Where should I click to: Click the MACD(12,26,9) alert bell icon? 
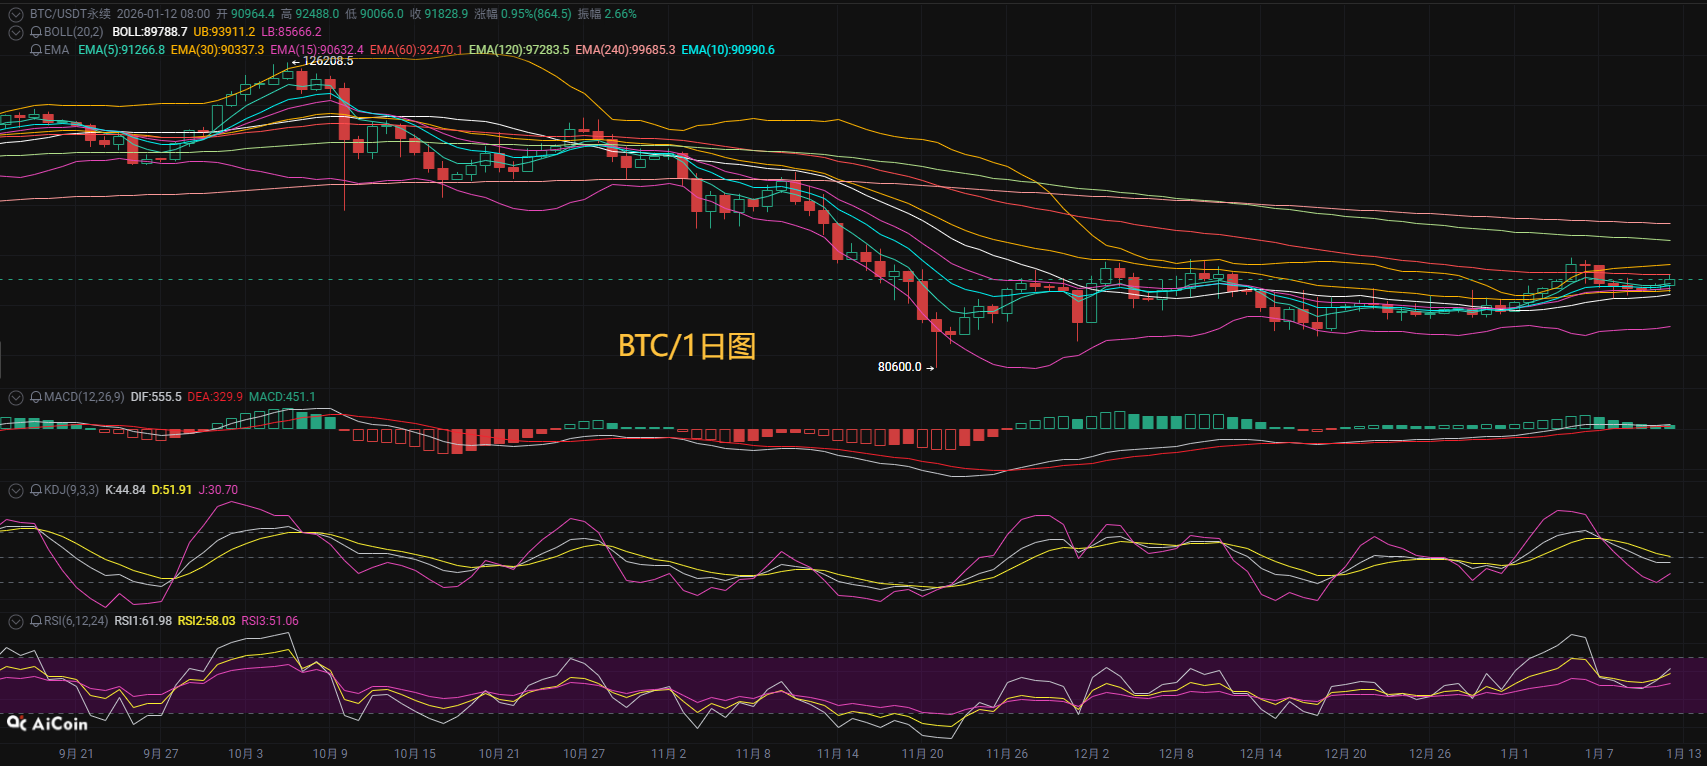[x=37, y=397]
